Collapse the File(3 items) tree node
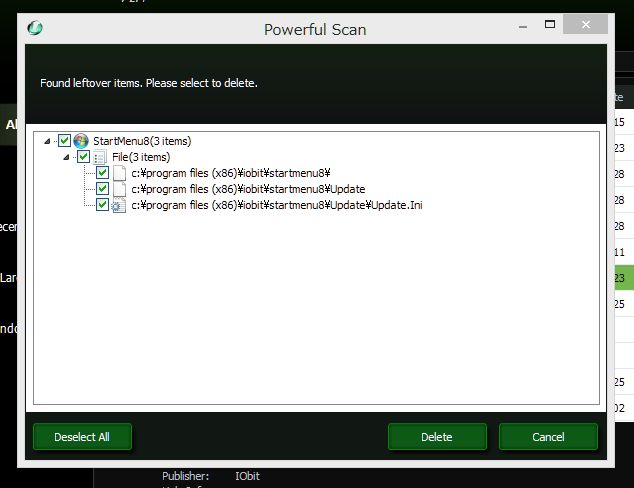The image size is (634, 488). [x=66, y=157]
